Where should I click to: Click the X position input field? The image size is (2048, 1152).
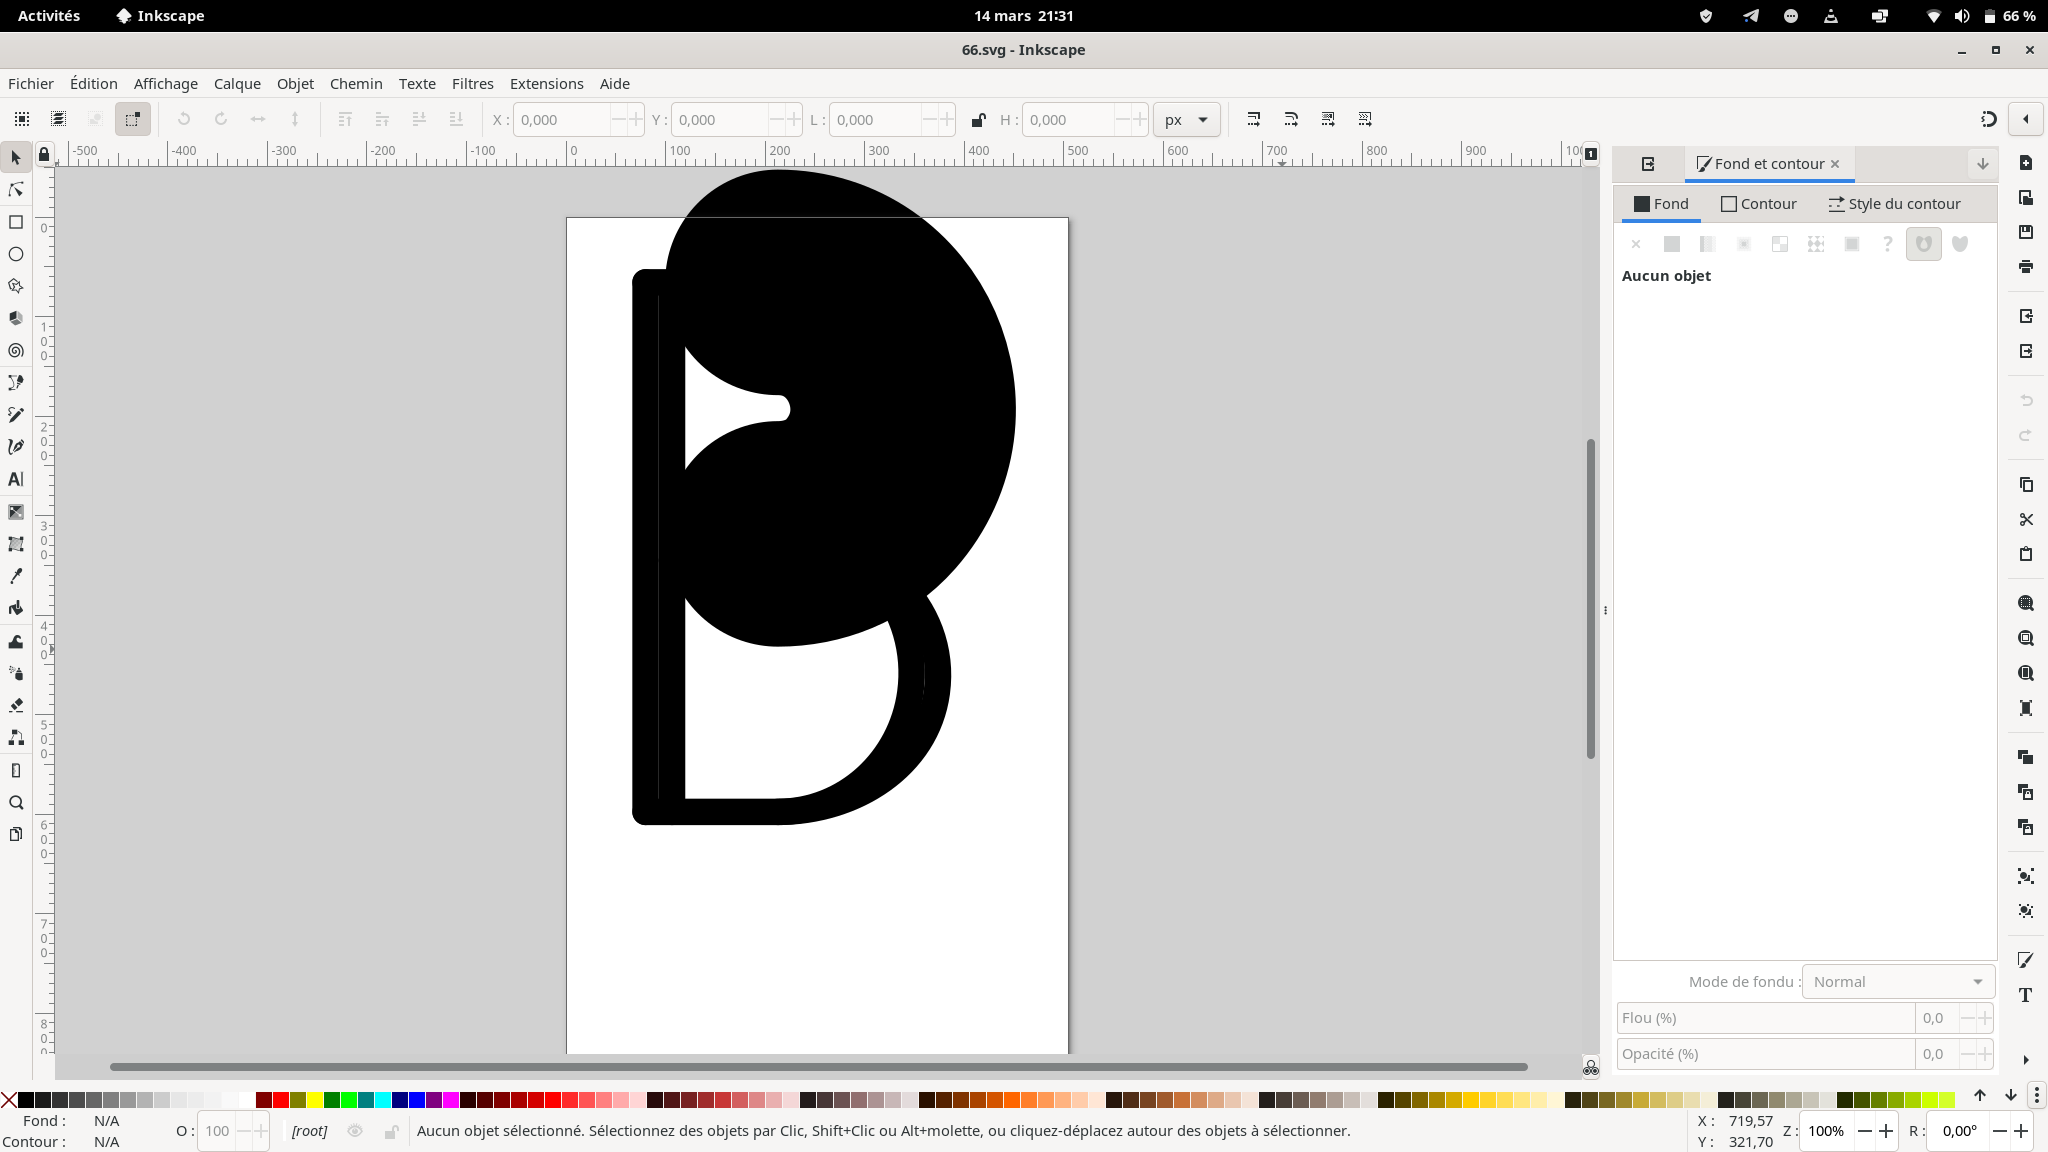coord(562,120)
